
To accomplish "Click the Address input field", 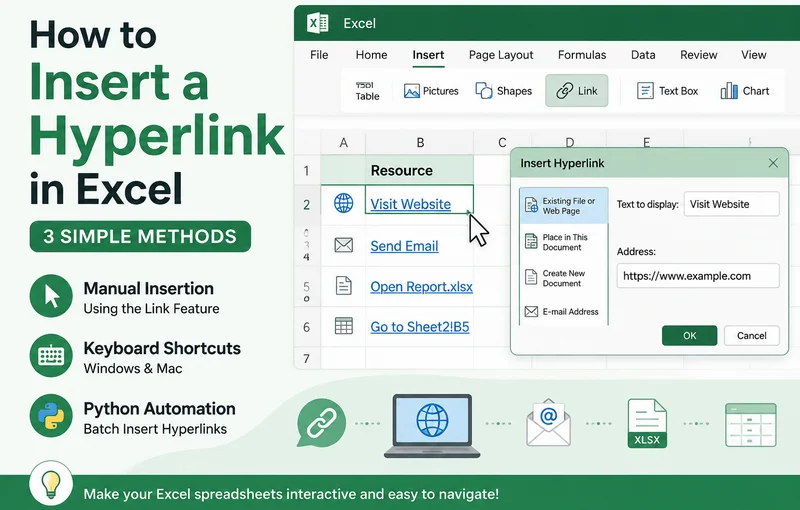I will point(697,276).
